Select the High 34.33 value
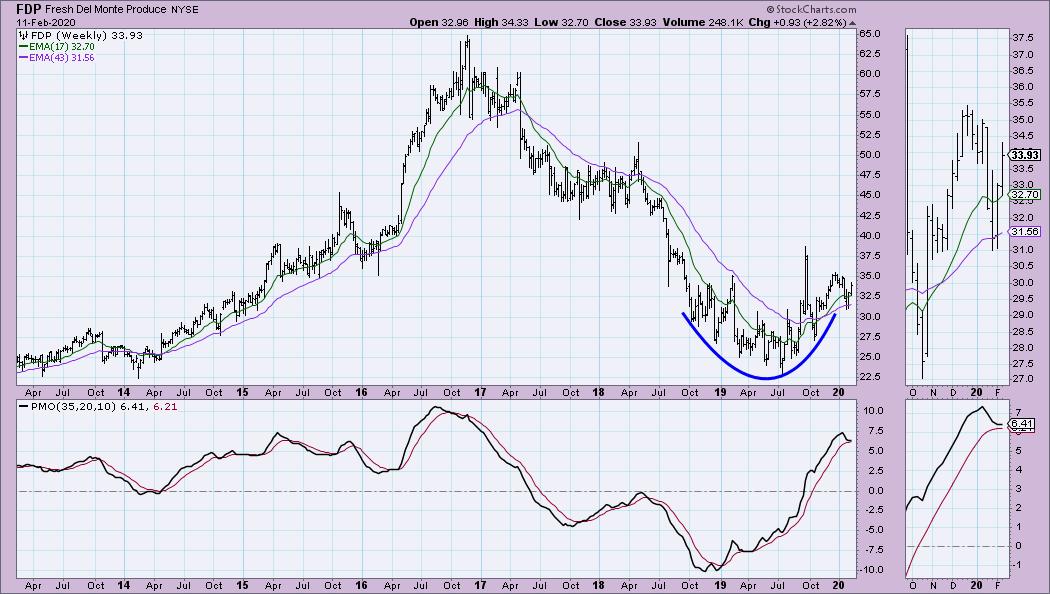This screenshot has height=594, width=1050. (x=501, y=22)
